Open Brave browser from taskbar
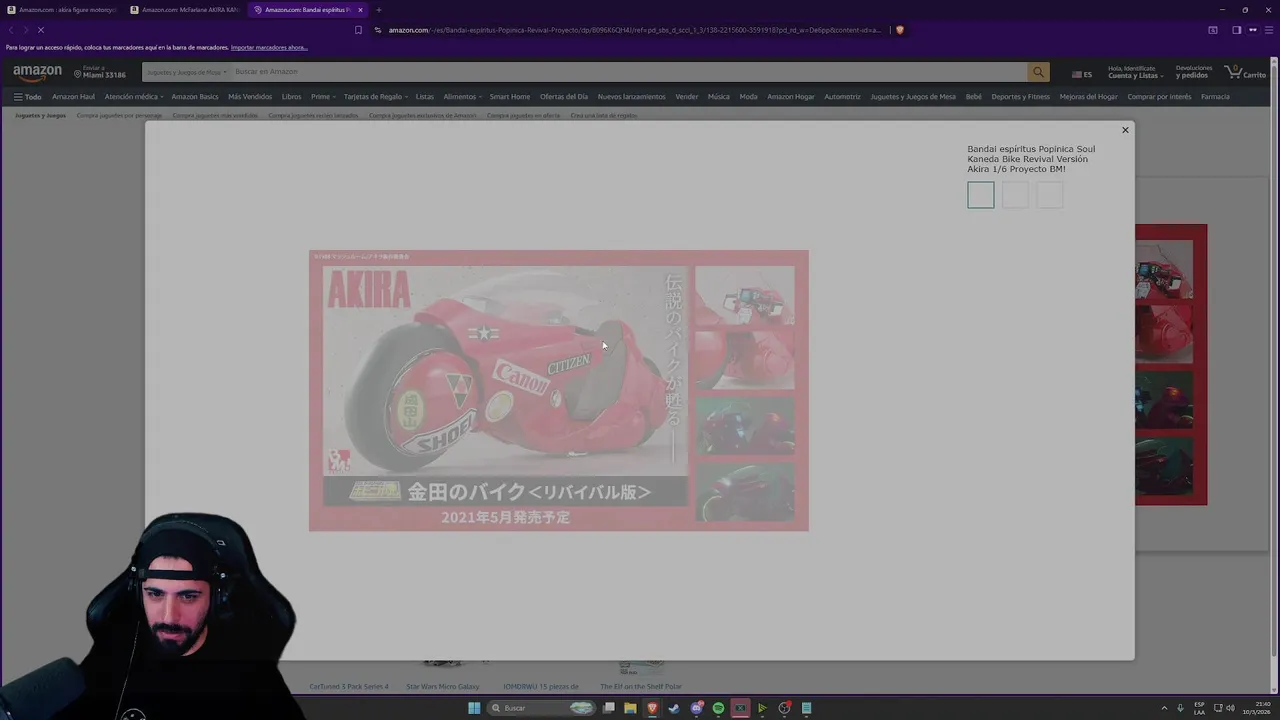Image resolution: width=1280 pixels, height=720 pixels. point(652,708)
